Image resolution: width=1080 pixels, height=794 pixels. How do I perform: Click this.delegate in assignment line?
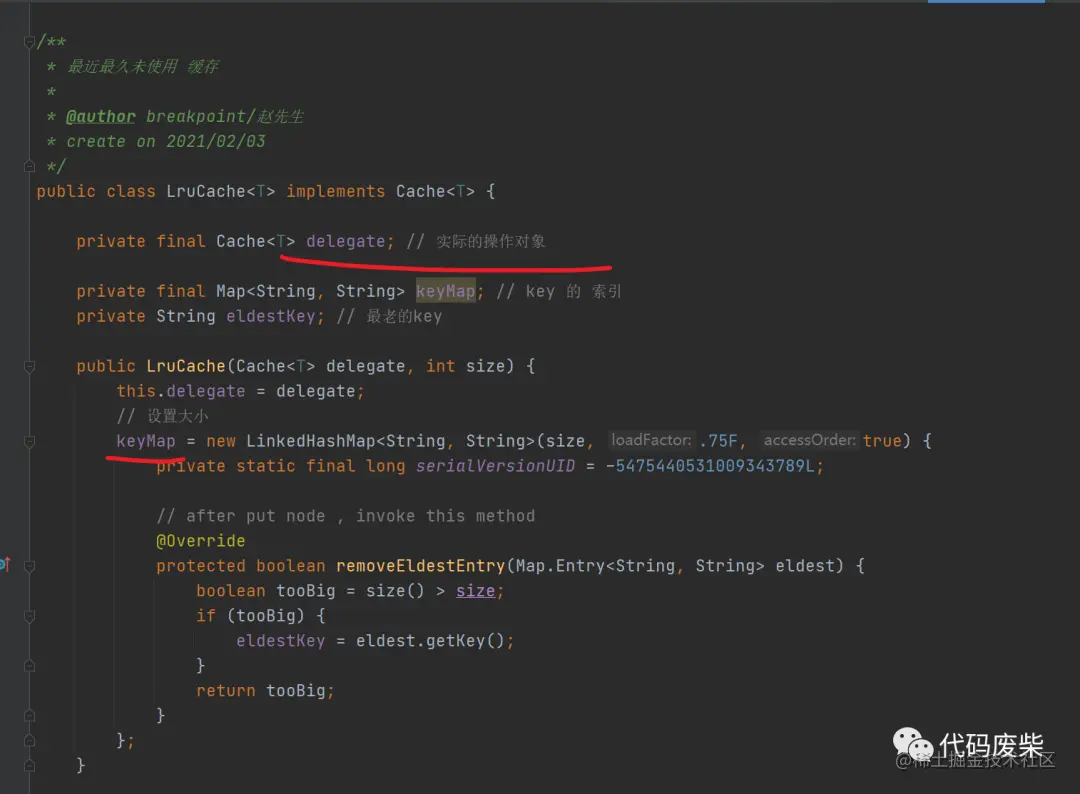180,391
